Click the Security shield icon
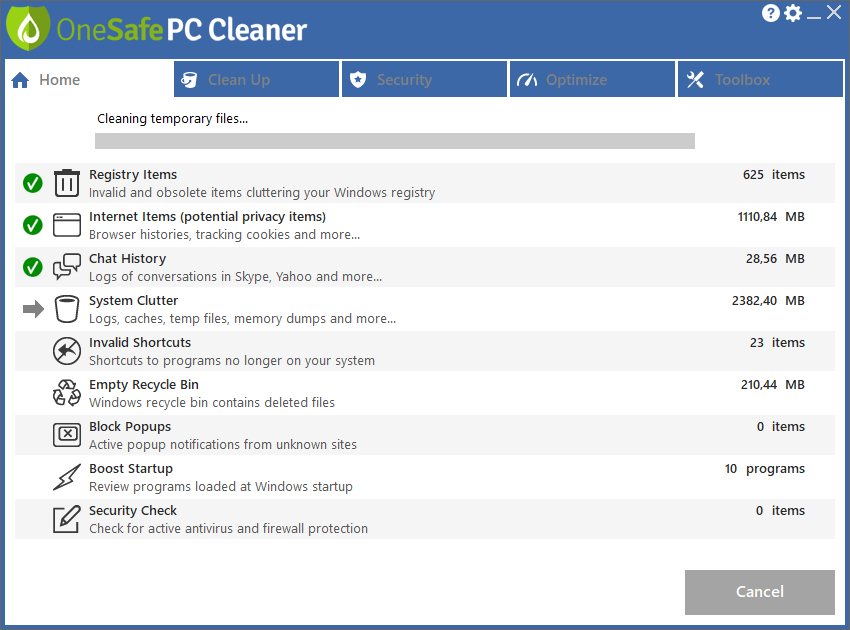The width and height of the screenshot is (850, 630). click(x=358, y=80)
